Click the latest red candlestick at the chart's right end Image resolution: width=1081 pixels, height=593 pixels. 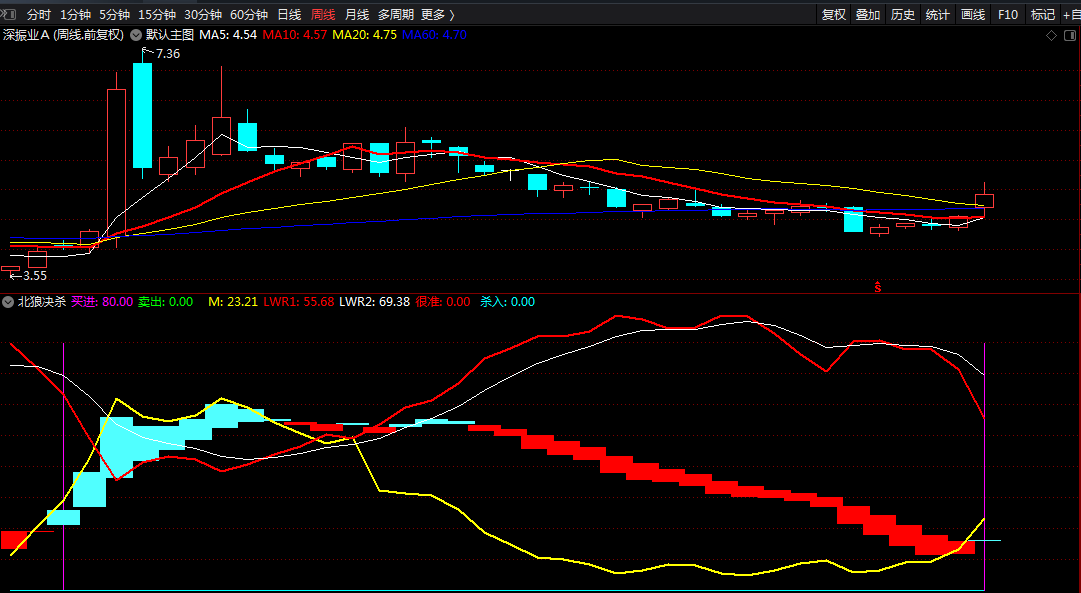coord(984,201)
